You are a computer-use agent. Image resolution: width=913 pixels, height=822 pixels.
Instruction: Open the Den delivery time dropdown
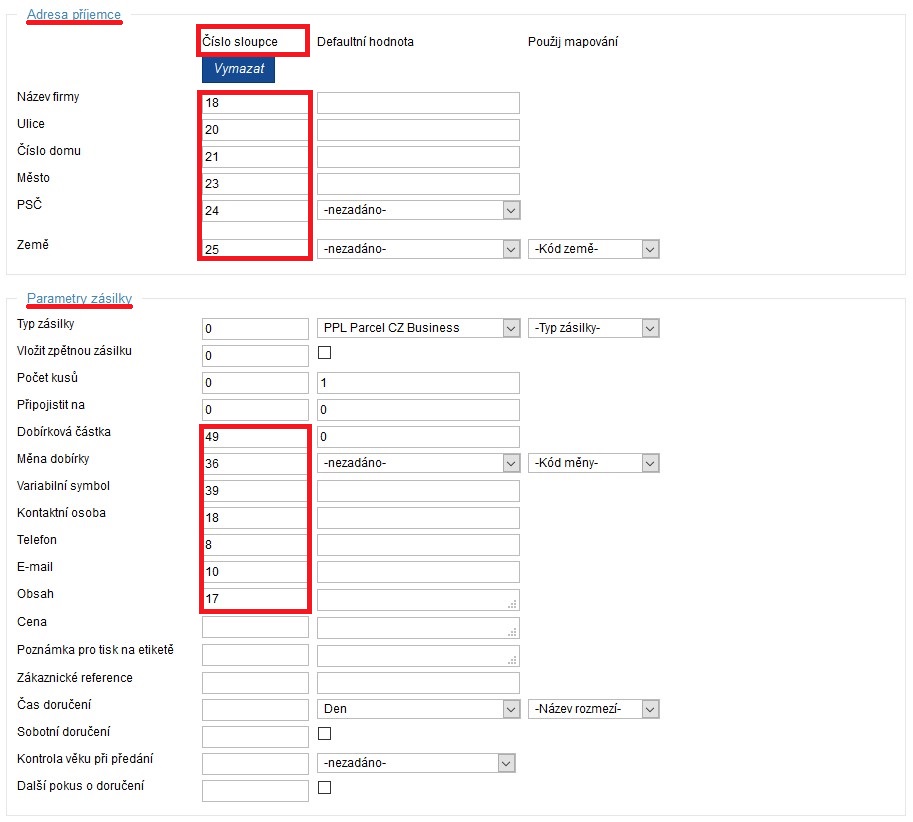(418, 709)
